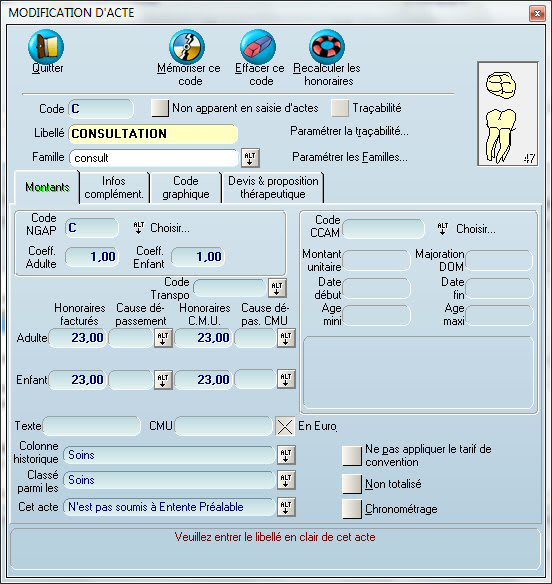
Task: Open the ALT list for Enfant Cause dépas. CMU
Action: (286, 380)
